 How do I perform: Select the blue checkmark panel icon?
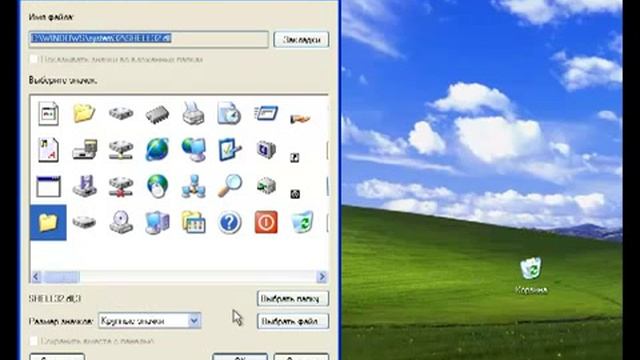[230, 149]
